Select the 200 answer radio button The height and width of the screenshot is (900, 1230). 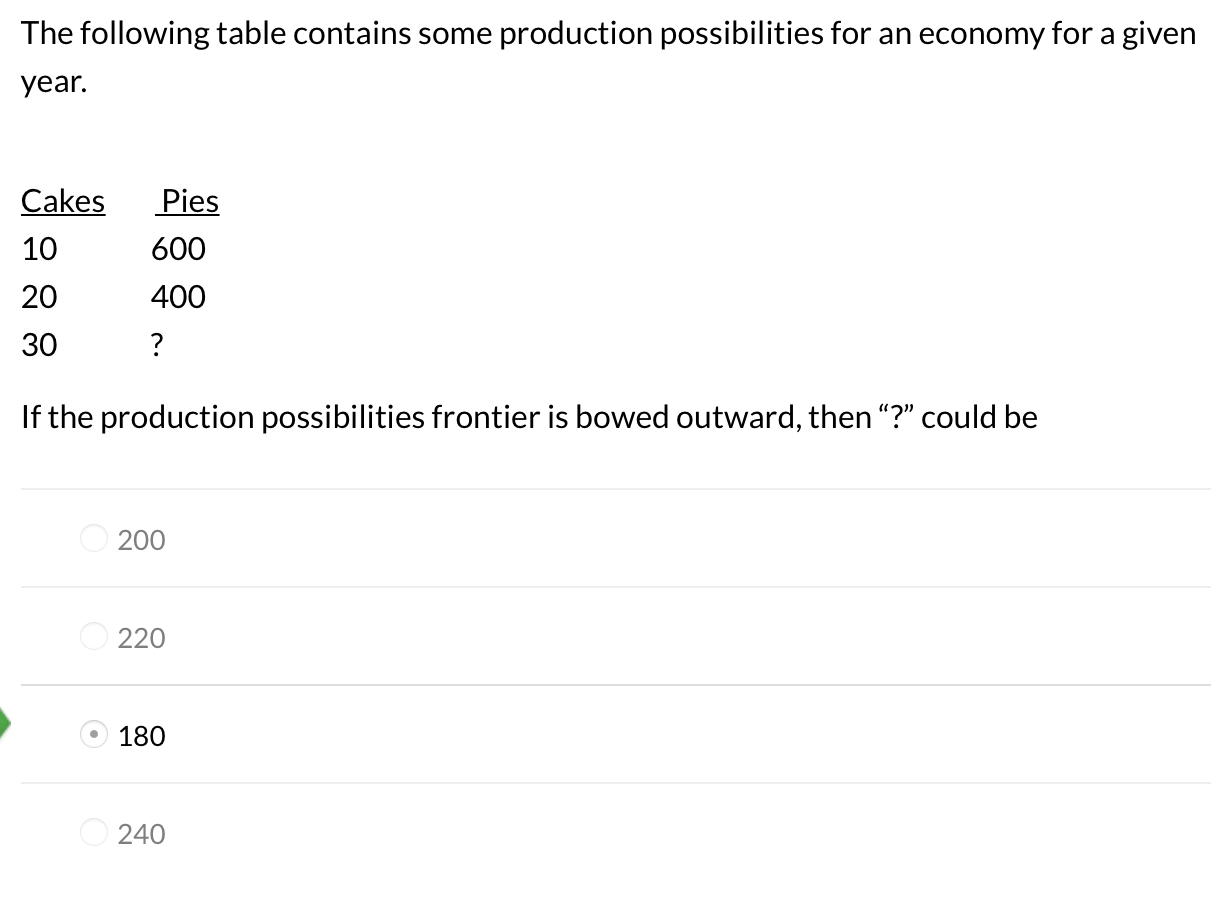(93, 539)
